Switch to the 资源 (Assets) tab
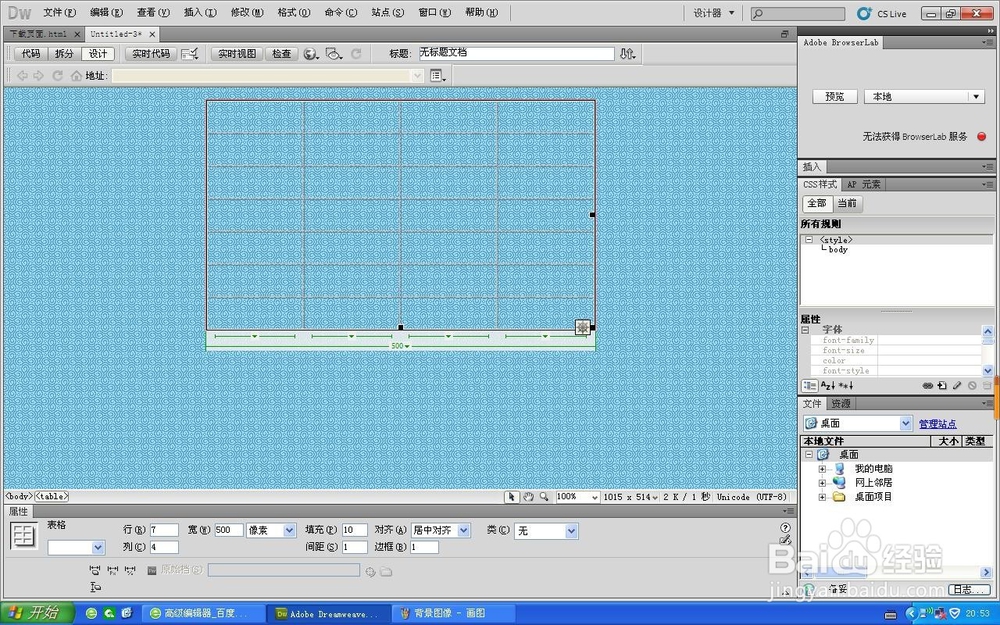This screenshot has width=1000, height=625. 841,404
